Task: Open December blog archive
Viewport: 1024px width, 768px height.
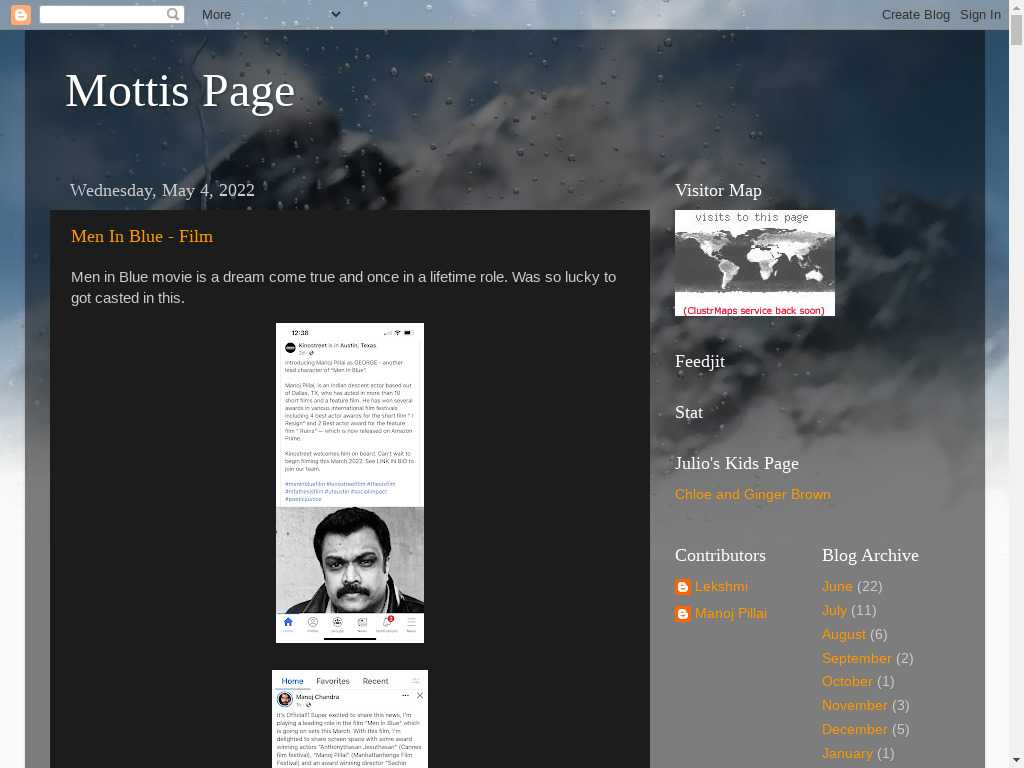Action: click(x=854, y=729)
